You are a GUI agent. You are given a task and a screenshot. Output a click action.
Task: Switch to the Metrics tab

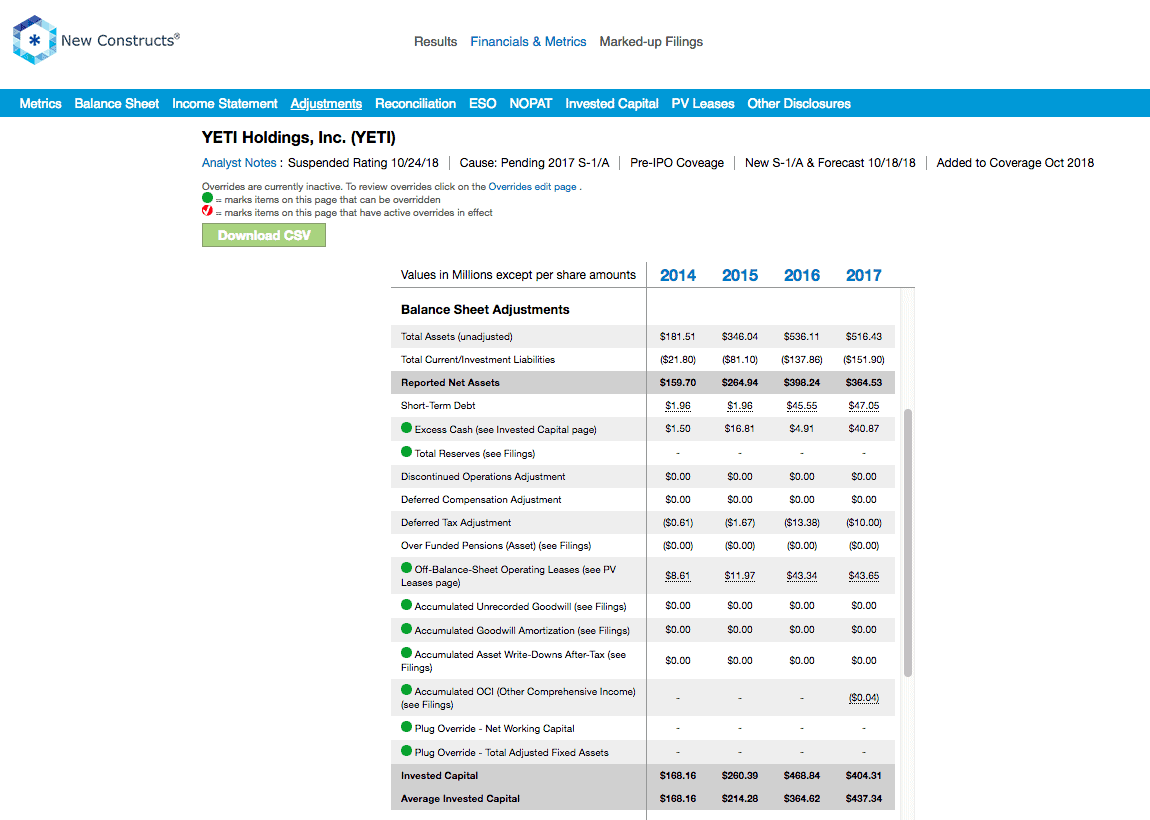(40, 103)
